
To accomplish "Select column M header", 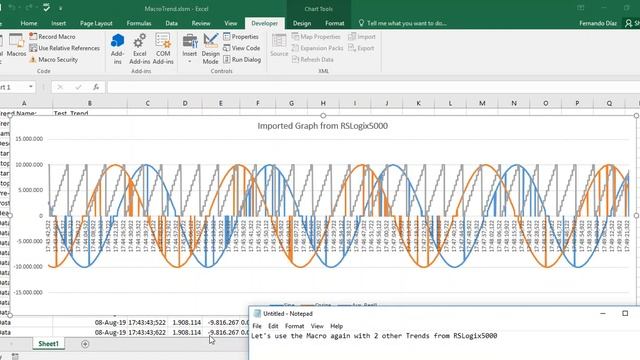I will click(482, 103).
